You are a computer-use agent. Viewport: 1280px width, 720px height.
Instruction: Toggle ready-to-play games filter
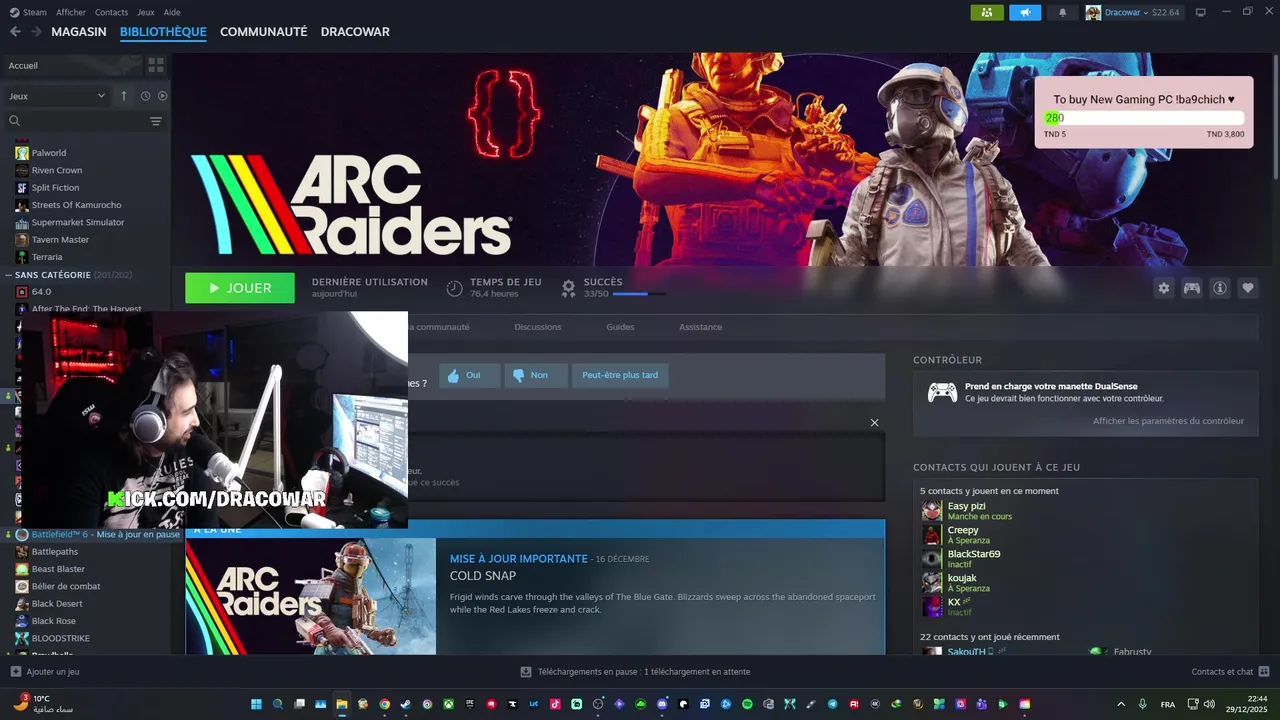[x=162, y=96]
